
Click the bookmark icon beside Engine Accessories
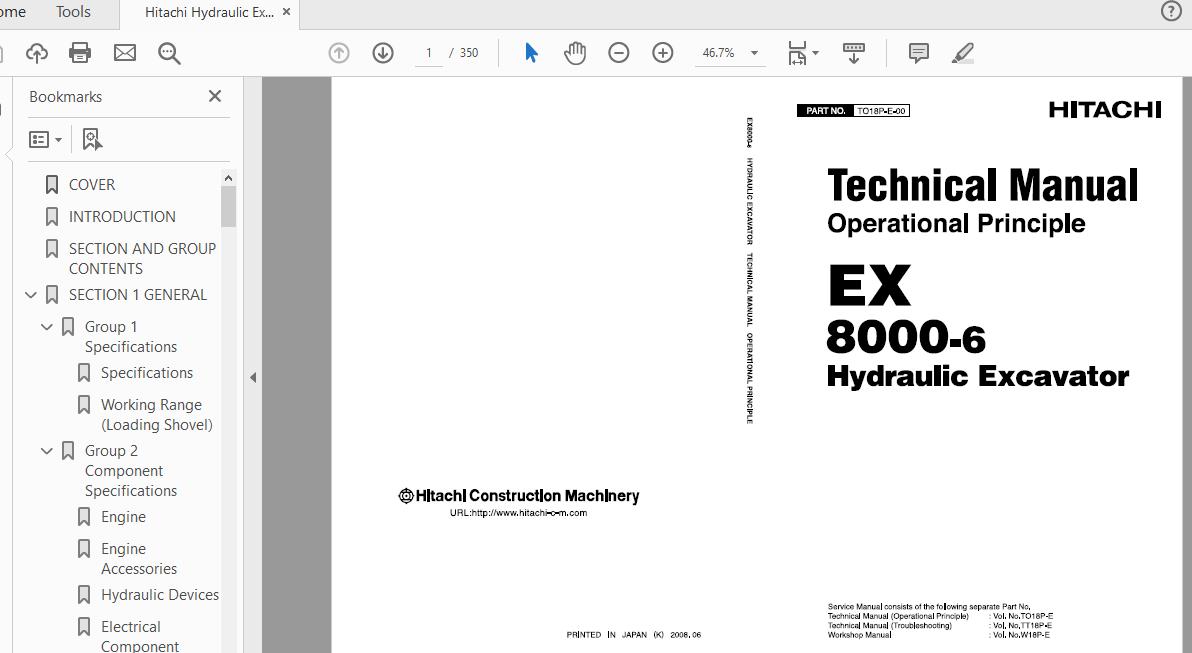pos(84,549)
